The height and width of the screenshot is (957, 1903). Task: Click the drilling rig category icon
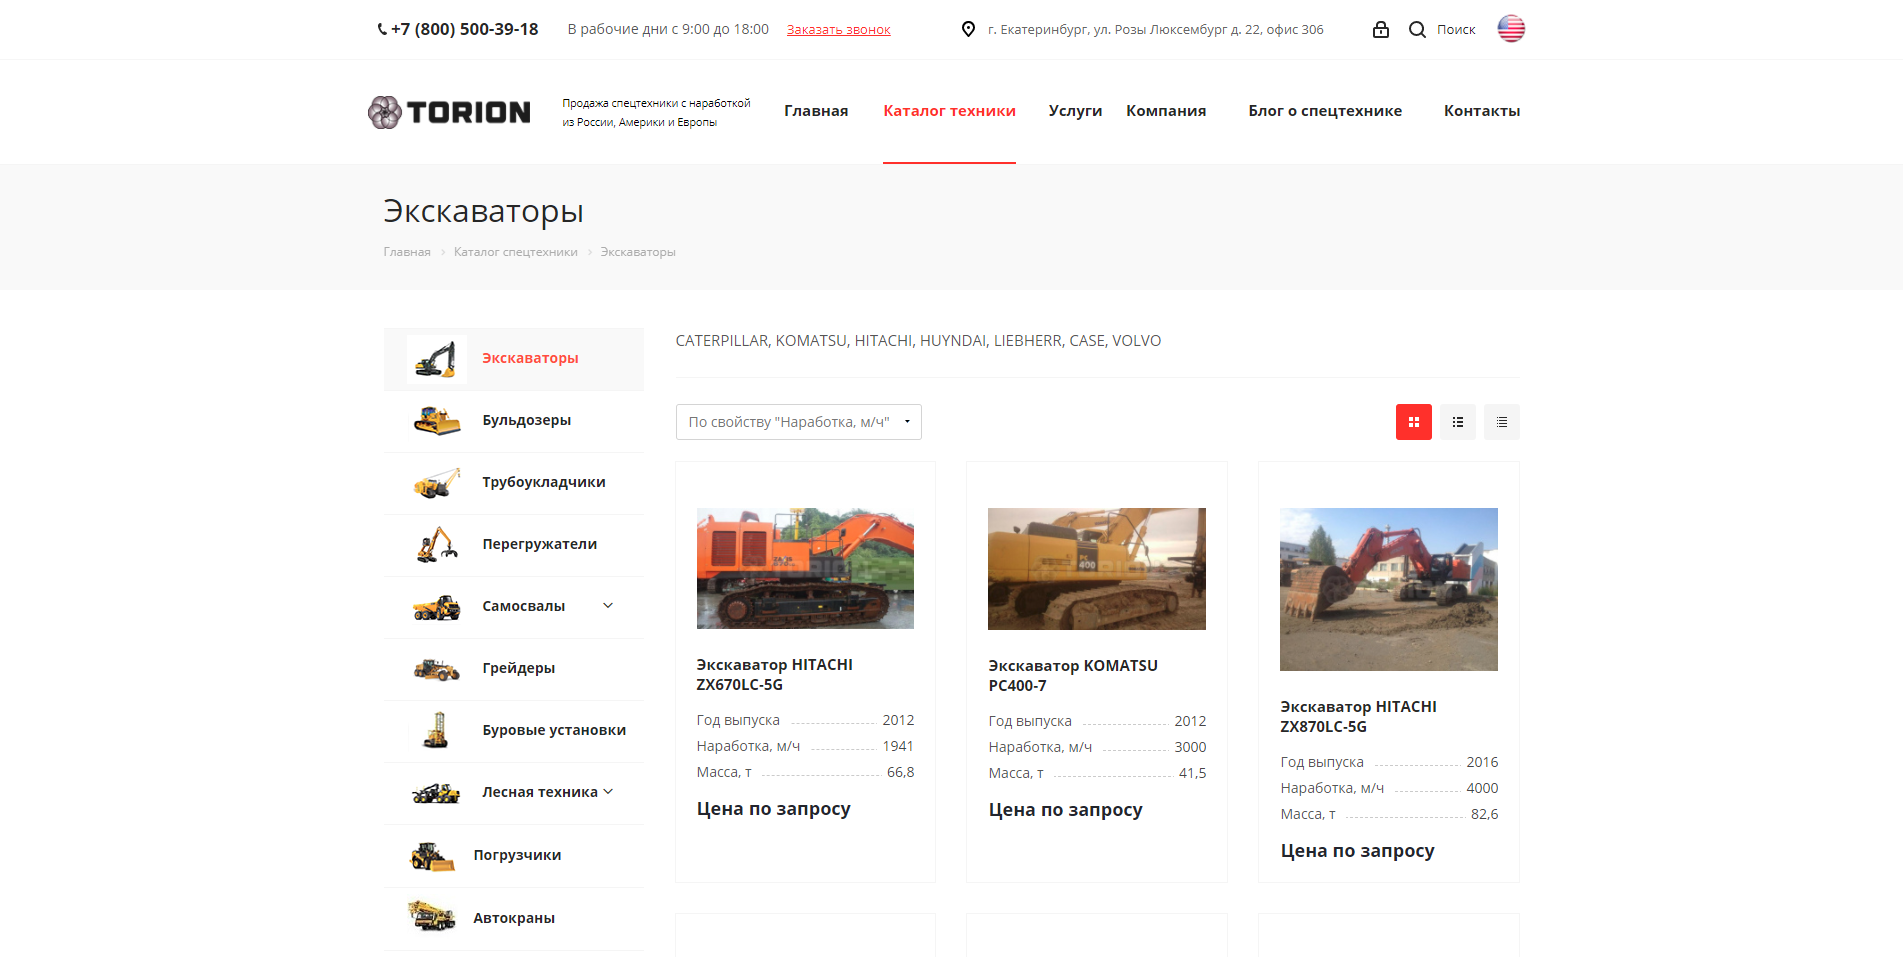436,730
